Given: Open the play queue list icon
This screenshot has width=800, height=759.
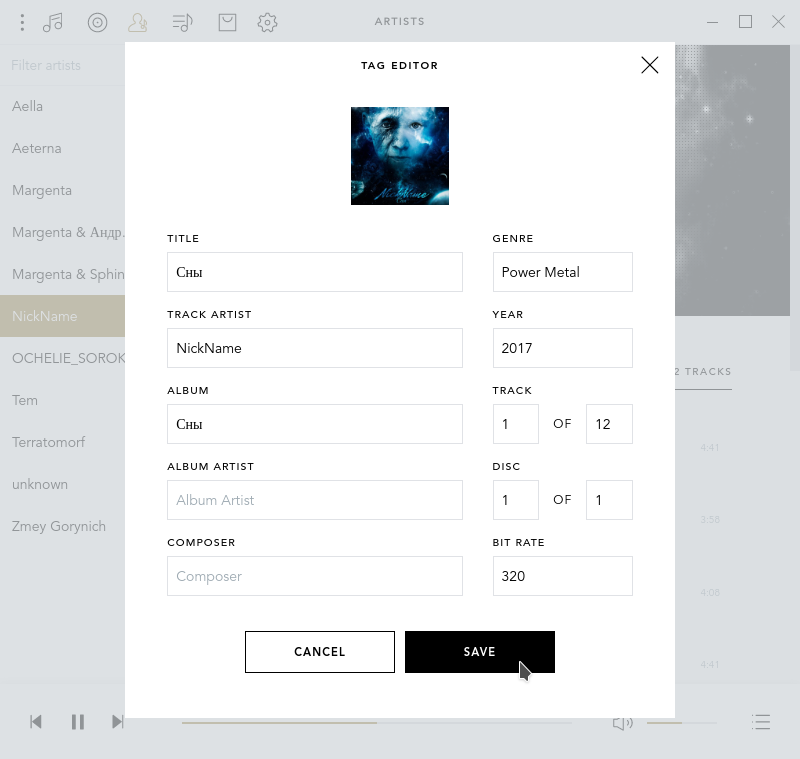Looking at the screenshot, I should click(761, 722).
